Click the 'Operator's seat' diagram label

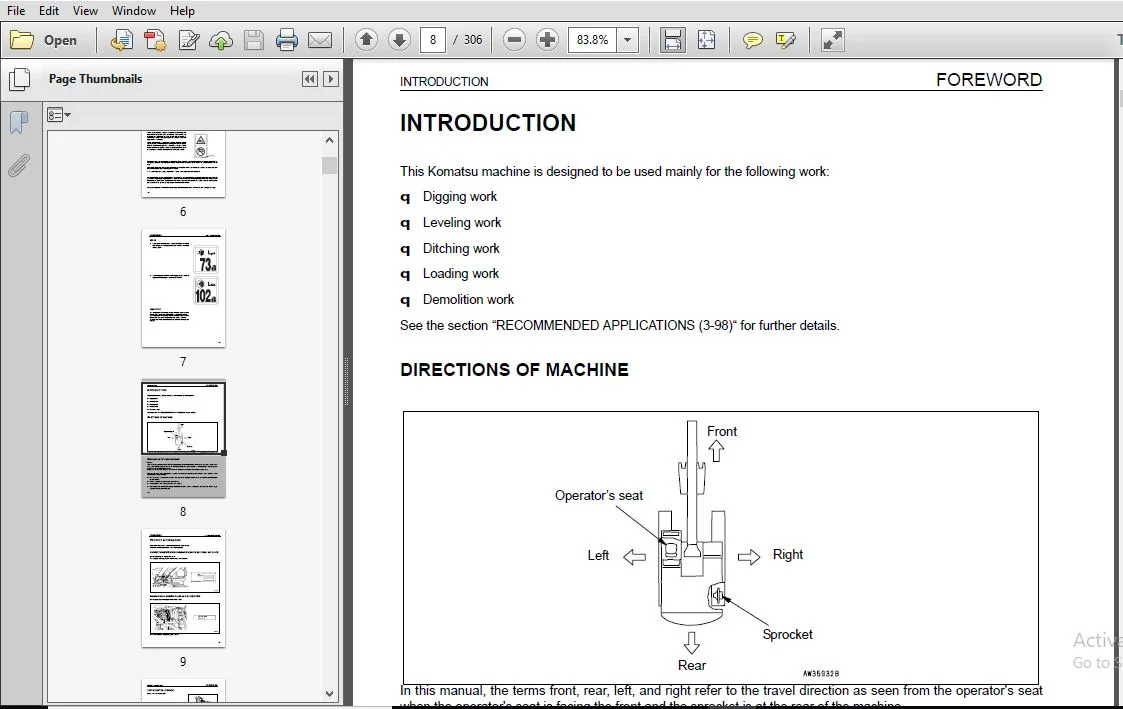tap(599, 496)
